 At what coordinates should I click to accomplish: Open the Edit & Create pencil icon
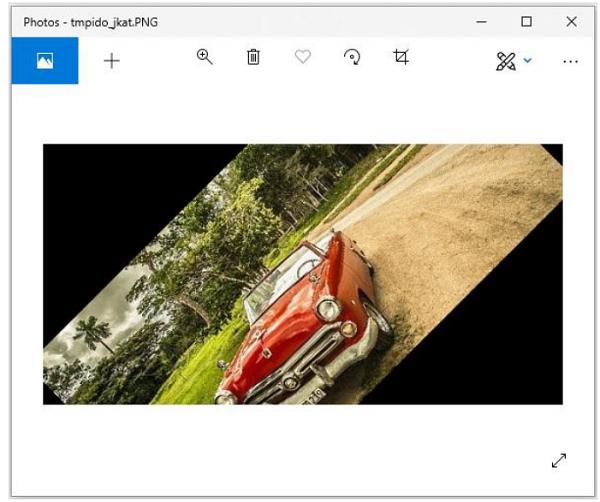click(505, 61)
